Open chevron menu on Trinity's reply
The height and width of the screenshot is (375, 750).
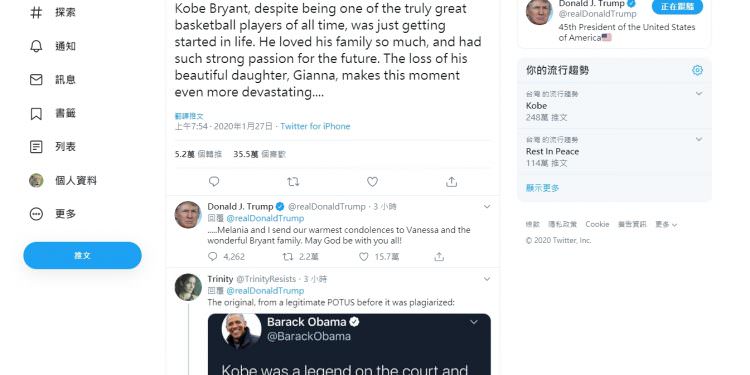[x=487, y=279]
